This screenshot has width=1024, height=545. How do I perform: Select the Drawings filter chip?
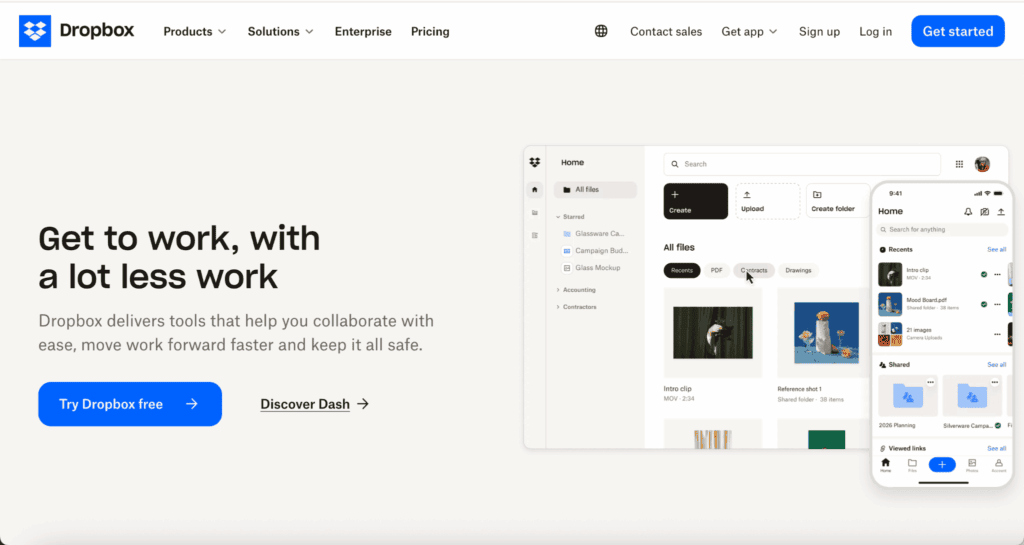click(x=798, y=270)
